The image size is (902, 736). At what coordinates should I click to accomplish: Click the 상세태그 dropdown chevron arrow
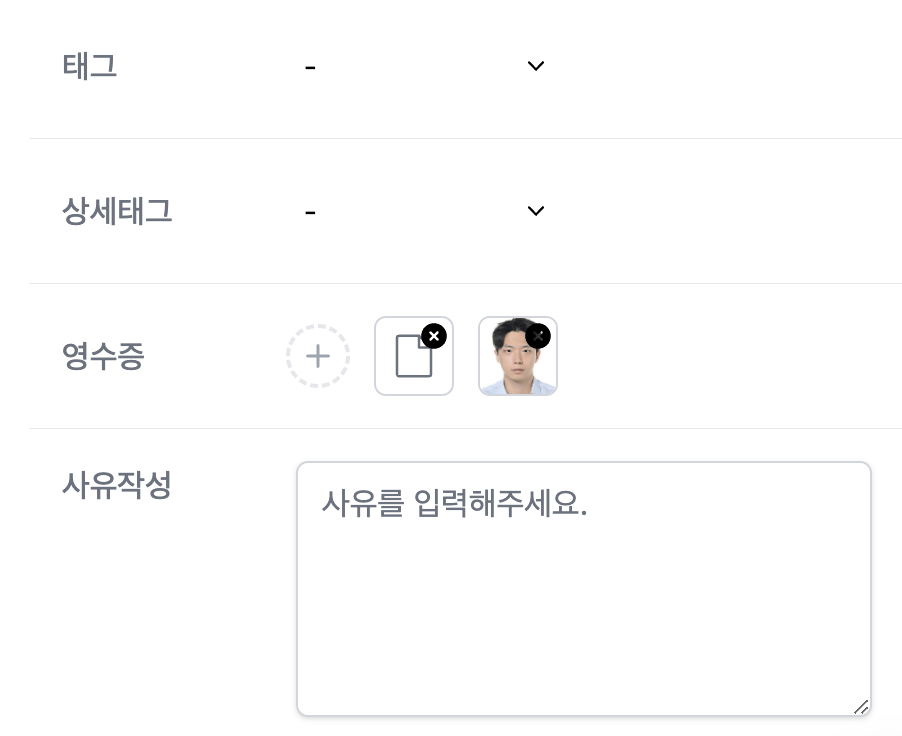click(x=536, y=211)
